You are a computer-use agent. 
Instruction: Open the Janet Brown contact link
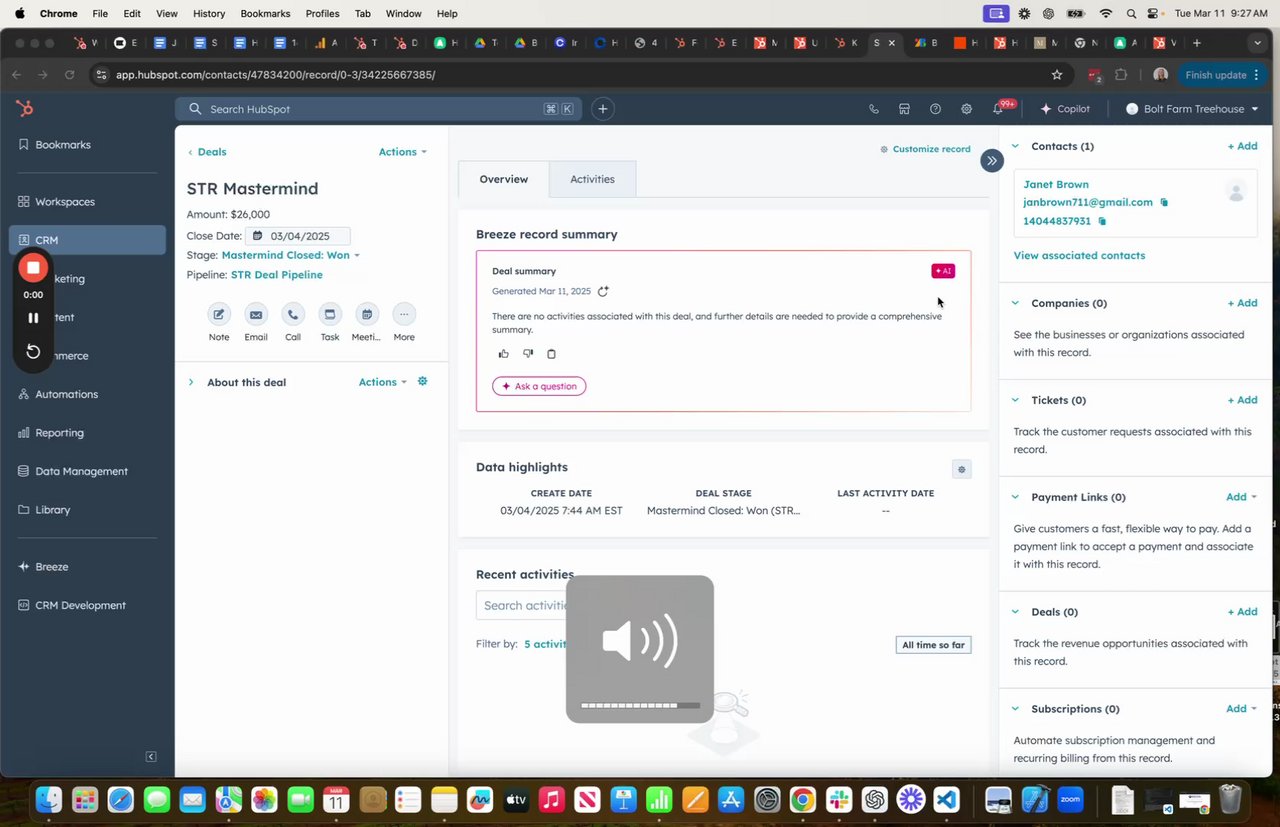coord(1056,184)
